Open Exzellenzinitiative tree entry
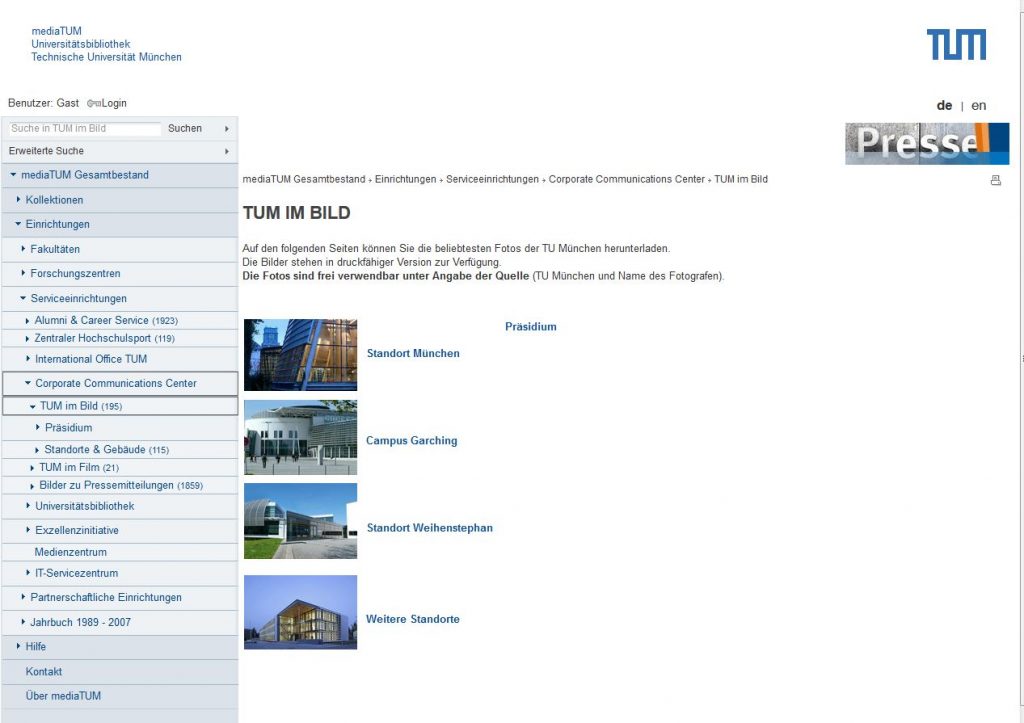The width and height of the screenshot is (1024, 723). tap(77, 530)
